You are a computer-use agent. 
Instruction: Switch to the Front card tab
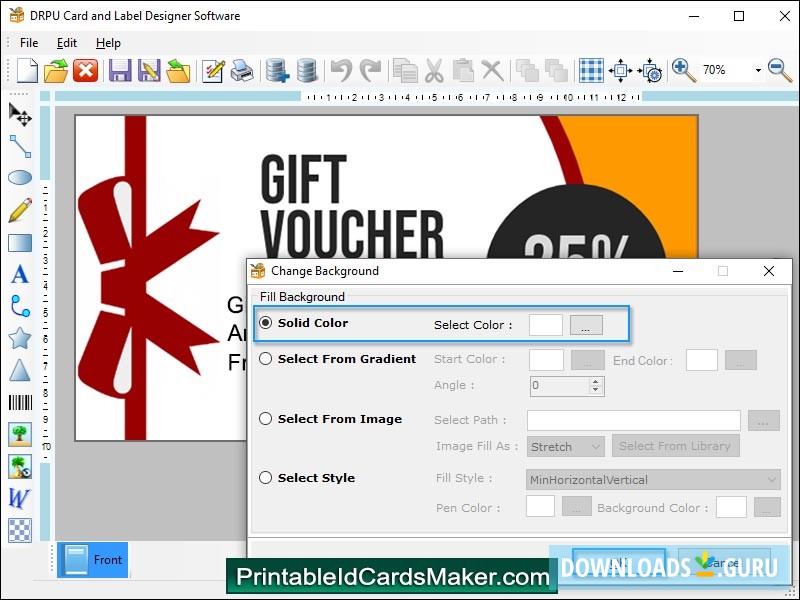(x=93, y=560)
